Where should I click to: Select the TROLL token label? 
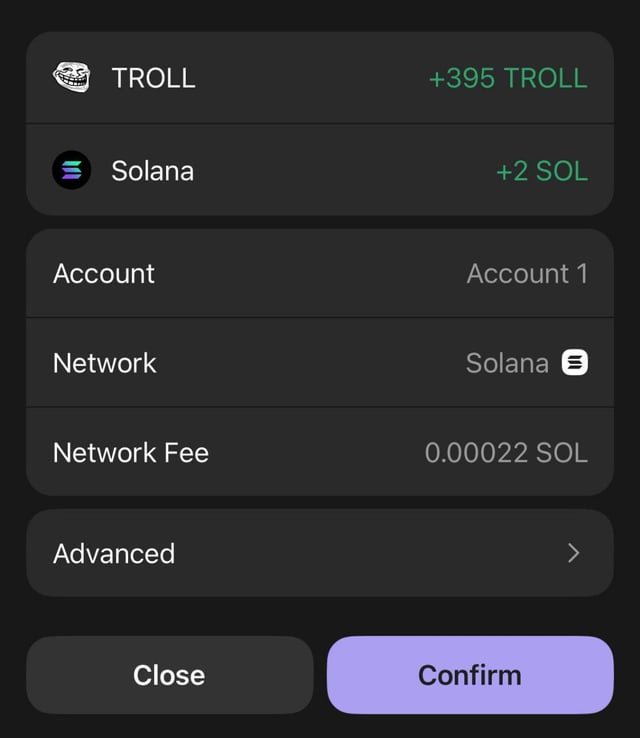tap(153, 78)
